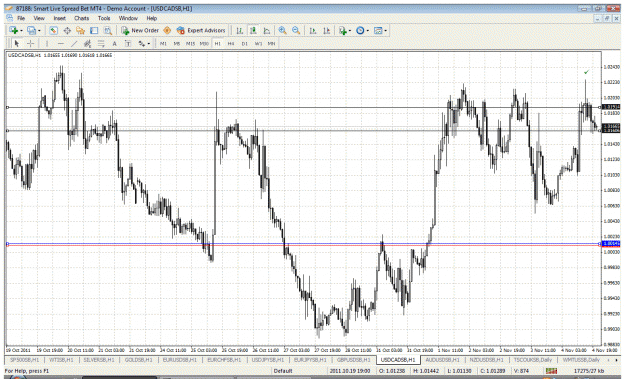Viewport: 625px width, 379px height.
Task: Open the Data Window crosshair-target icon
Action: (67, 30)
